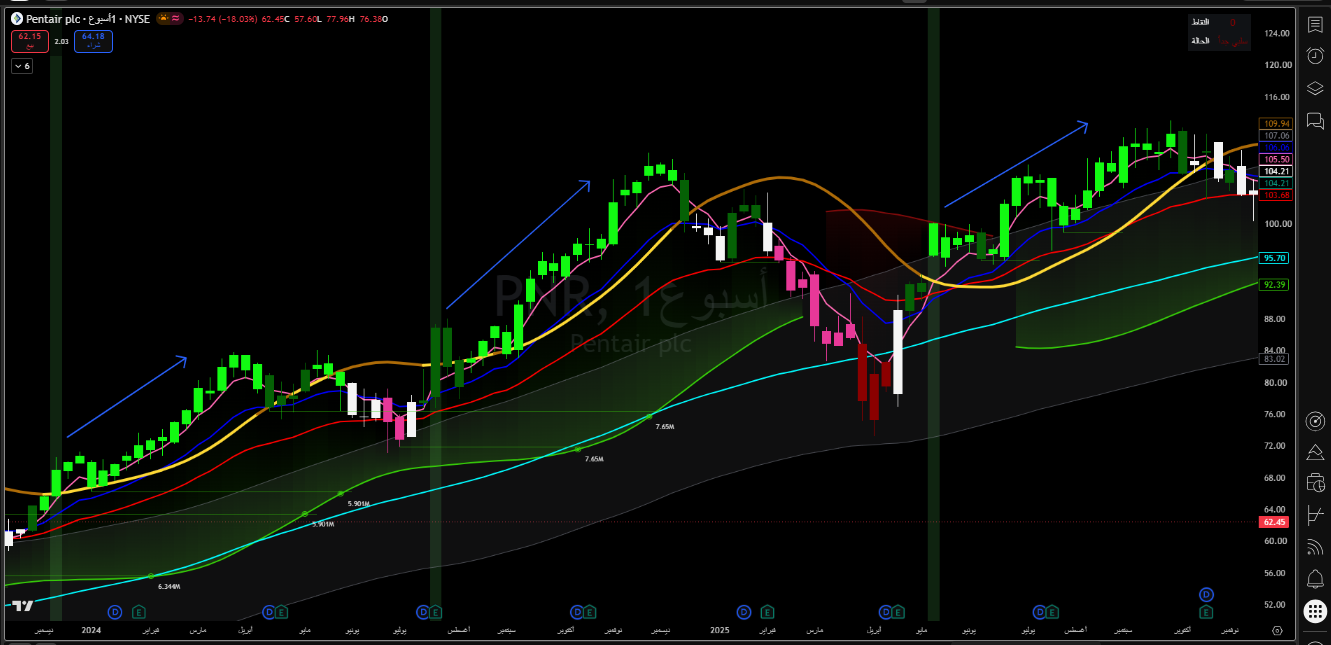Click the rightmost dividend D marker

tap(1206, 595)
